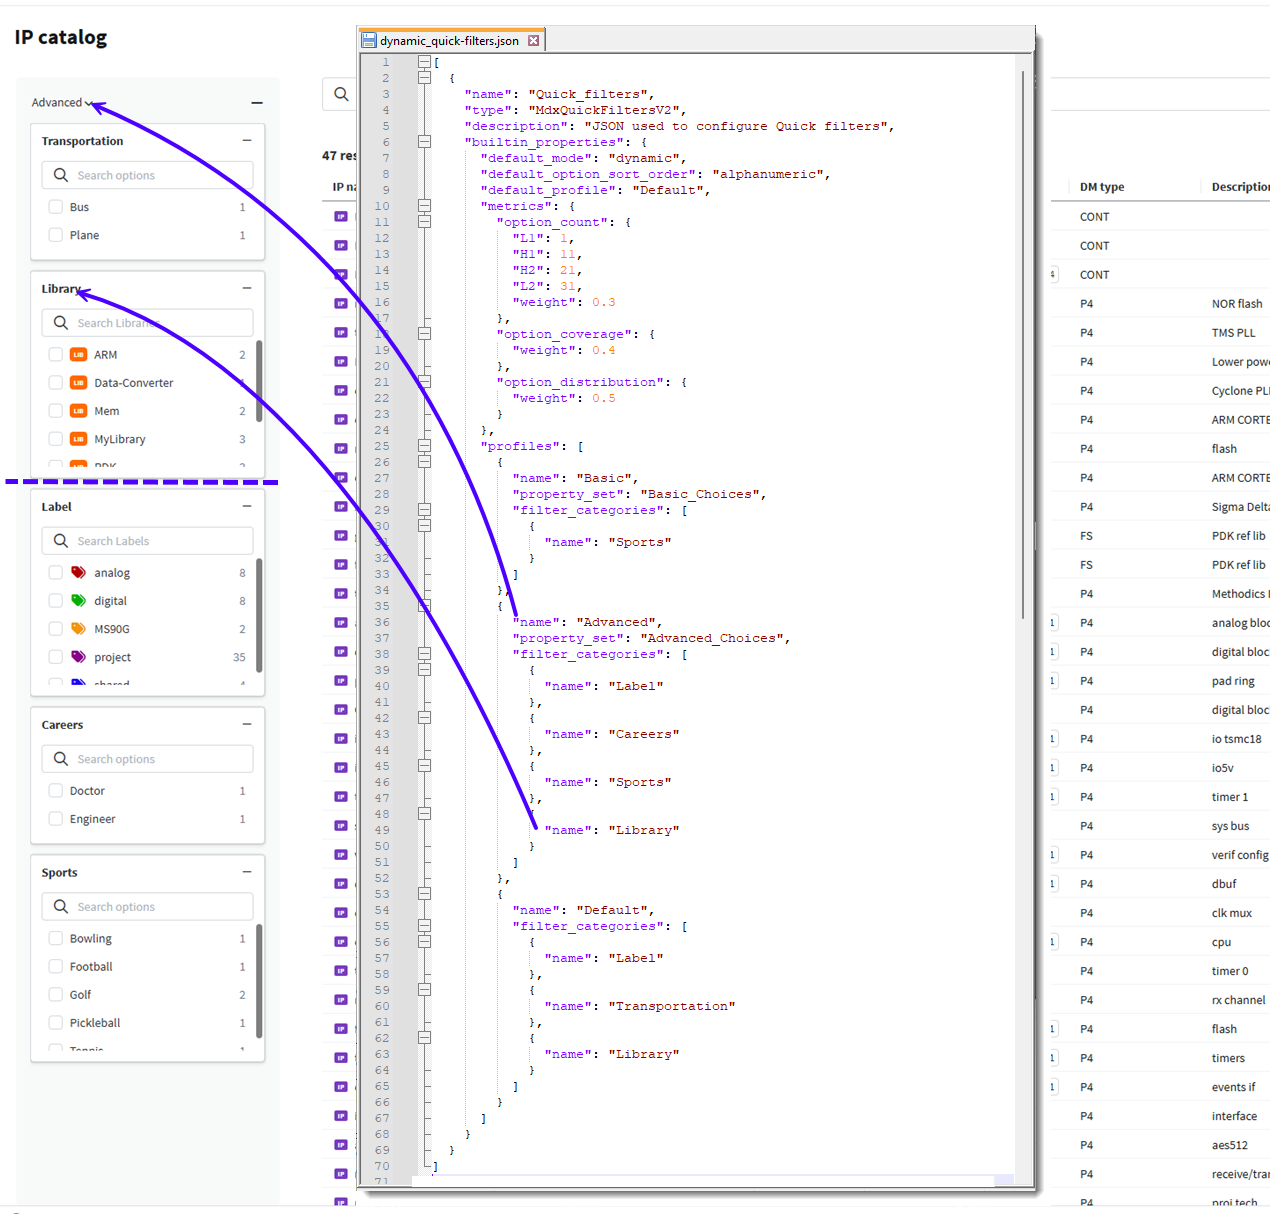
Task: Click the green tag icon beside the digital label
Action: pyautogui.click(x=77, y=600)
